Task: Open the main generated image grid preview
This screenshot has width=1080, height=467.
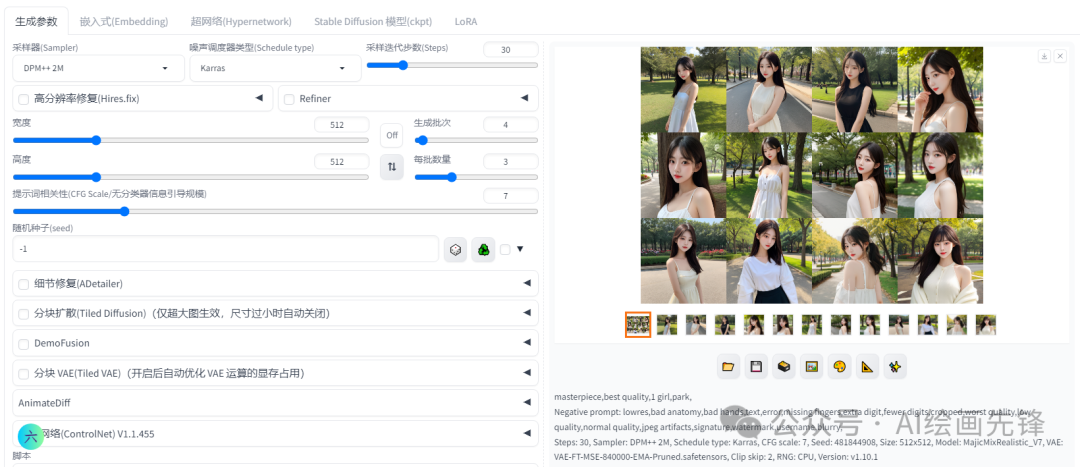Action: [x=811, y=175]
